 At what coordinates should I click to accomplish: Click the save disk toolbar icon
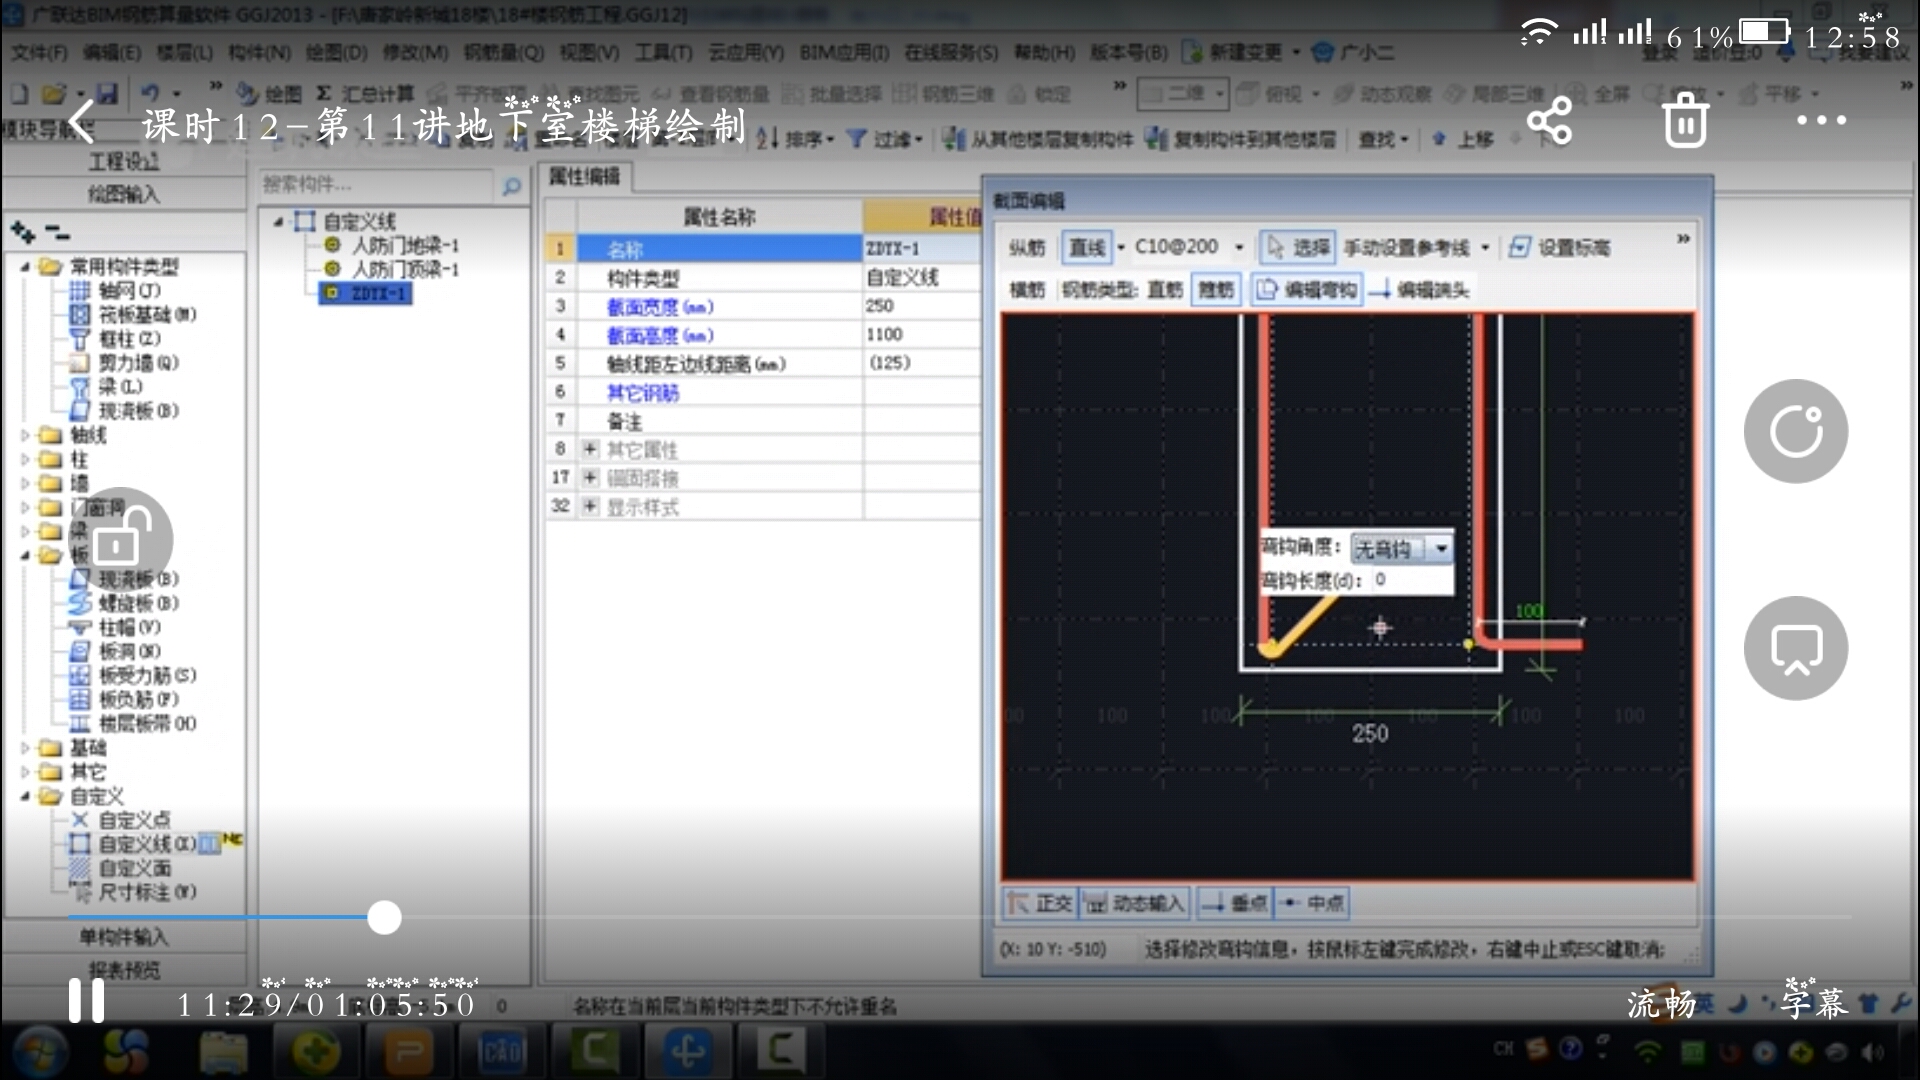106,94
